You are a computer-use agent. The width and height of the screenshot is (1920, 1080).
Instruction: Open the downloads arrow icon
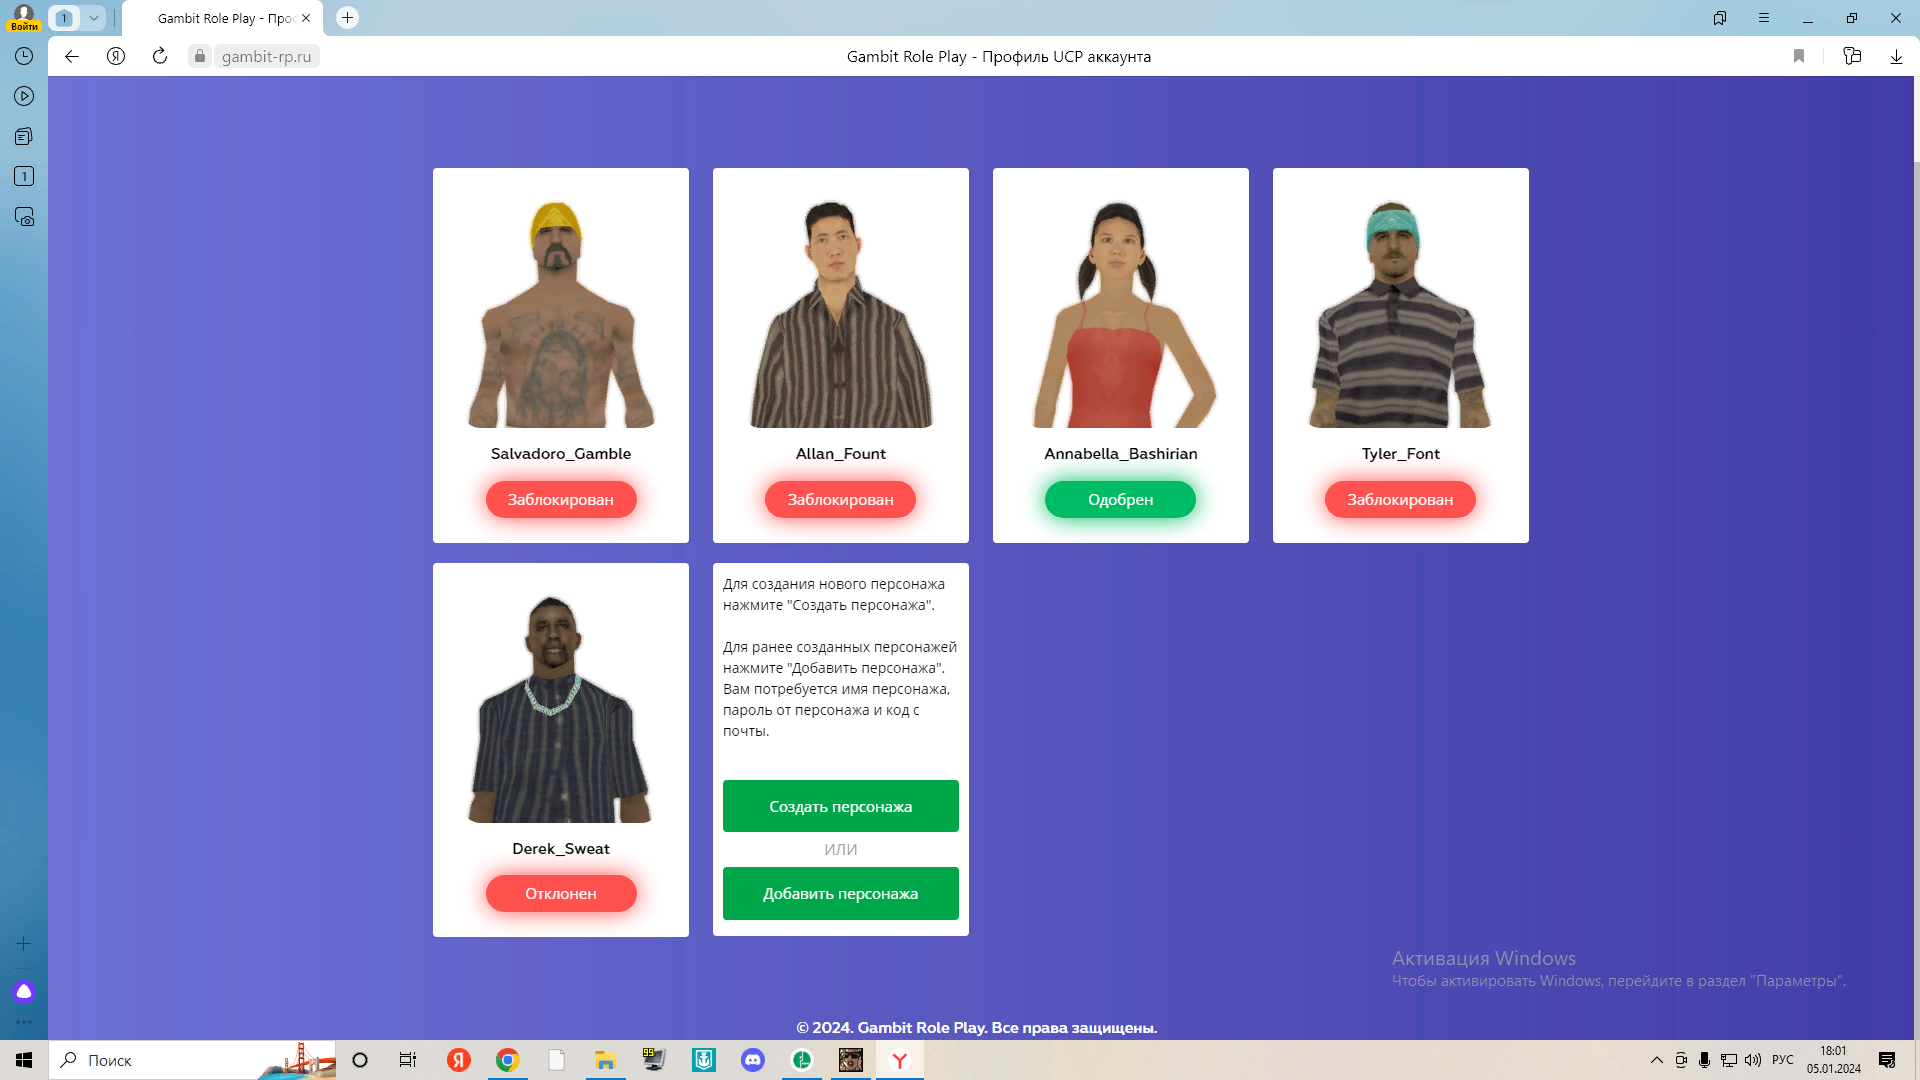point(1896,57)
